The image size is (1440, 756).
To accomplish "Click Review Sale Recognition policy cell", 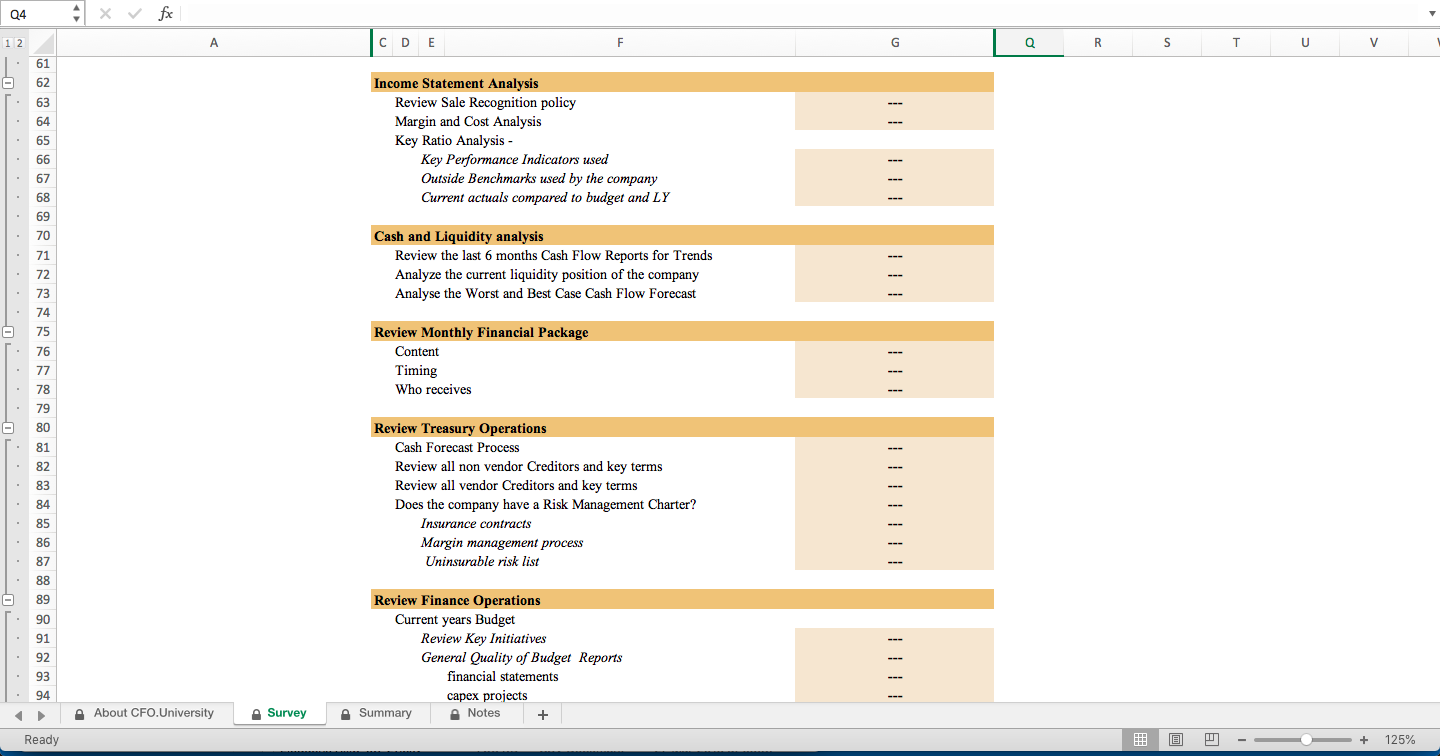I will pyautogui.click(x=485, y=102).
